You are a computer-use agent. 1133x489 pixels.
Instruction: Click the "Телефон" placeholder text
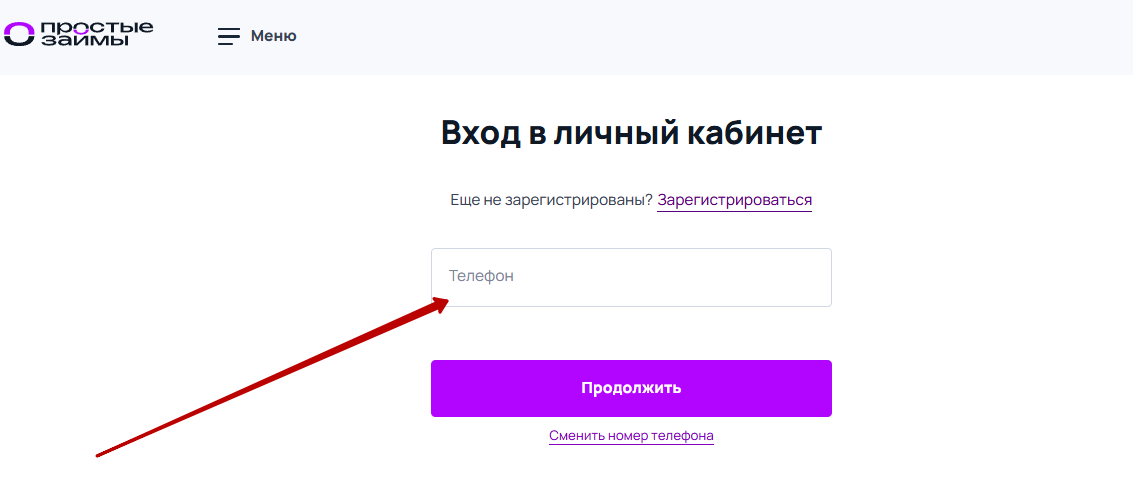[x=481, y=276]
